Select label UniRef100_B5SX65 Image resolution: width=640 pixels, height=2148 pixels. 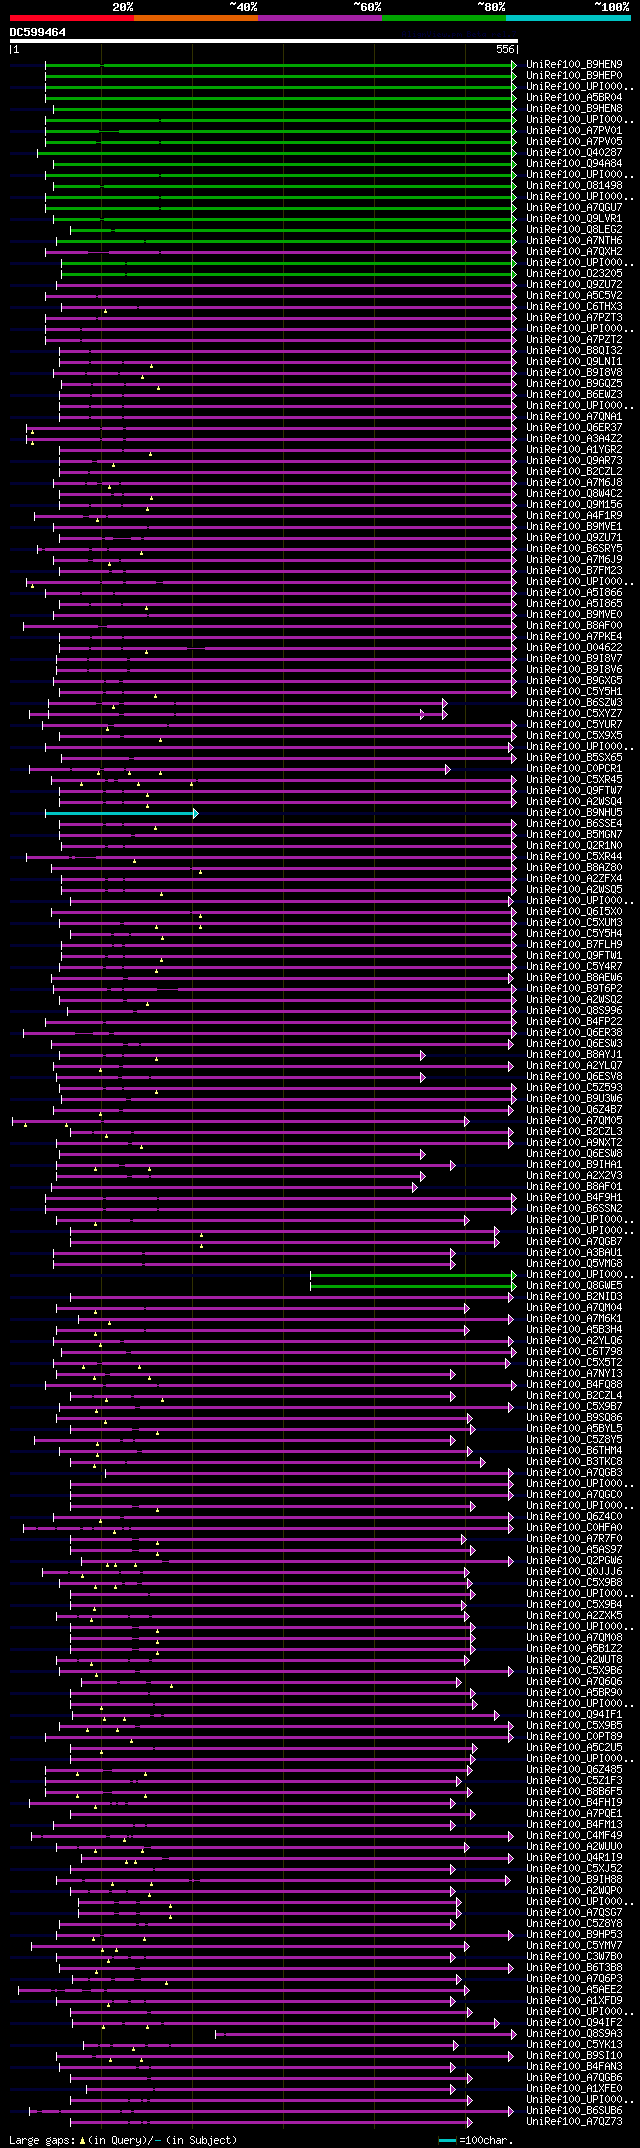[574, 758]
